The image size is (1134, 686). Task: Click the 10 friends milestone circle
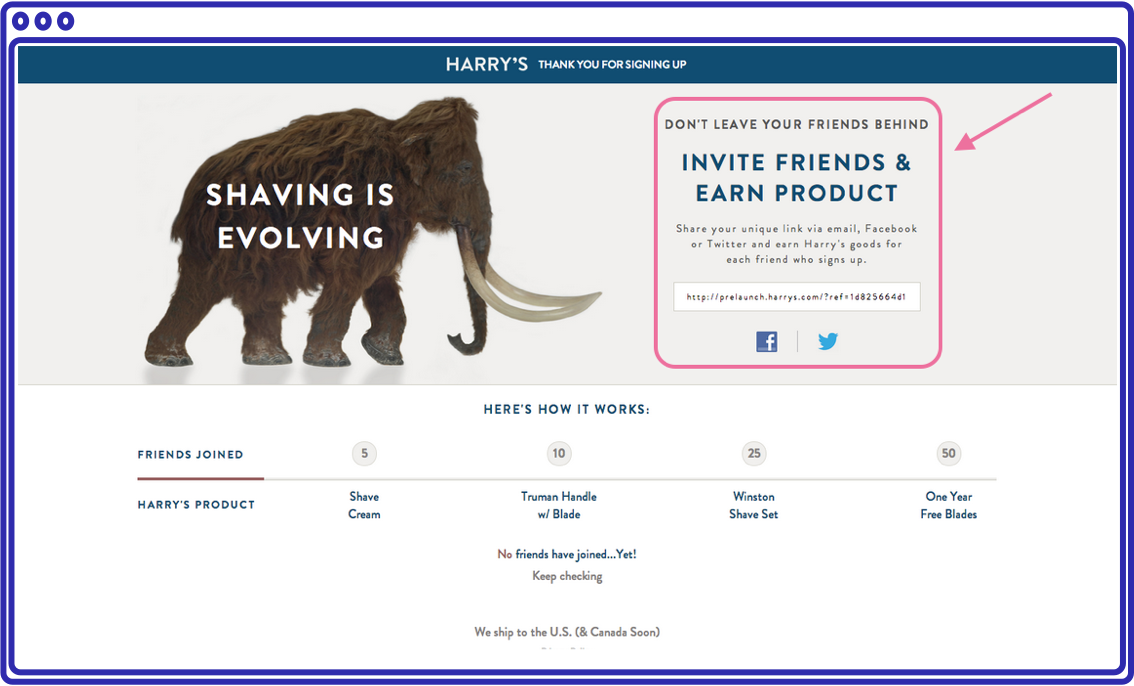click(559, 453)
